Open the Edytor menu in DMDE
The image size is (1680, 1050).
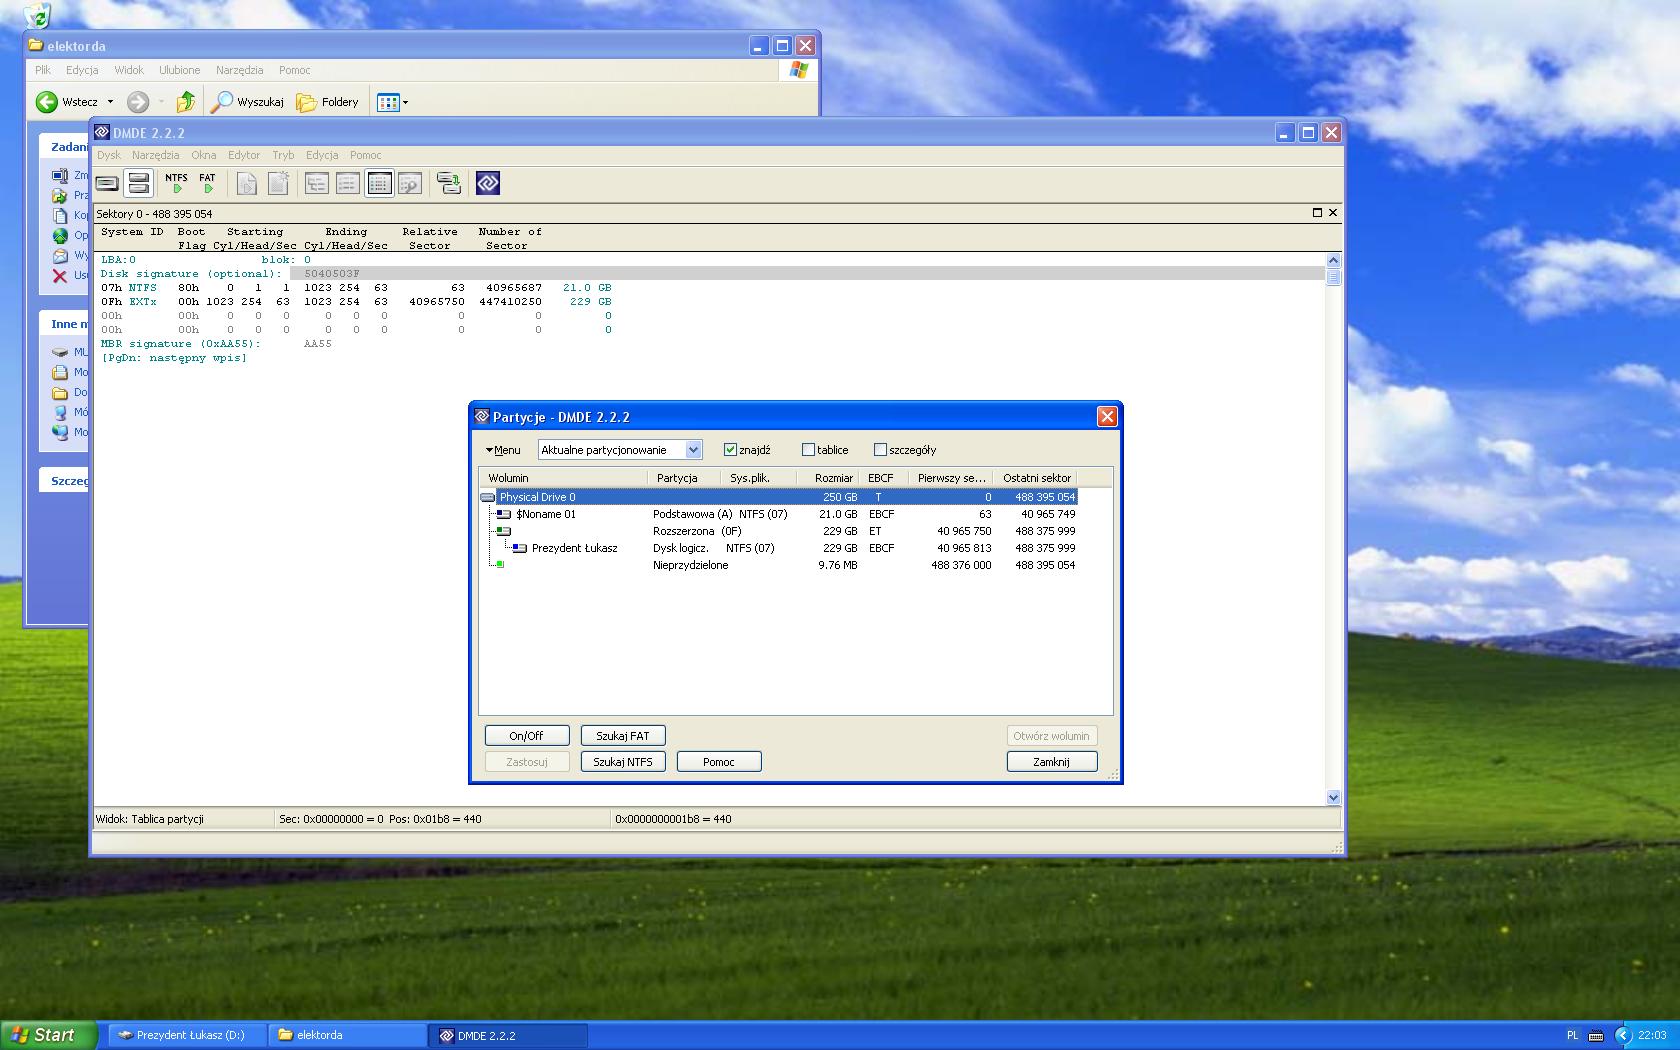click(x=244, y=155)
